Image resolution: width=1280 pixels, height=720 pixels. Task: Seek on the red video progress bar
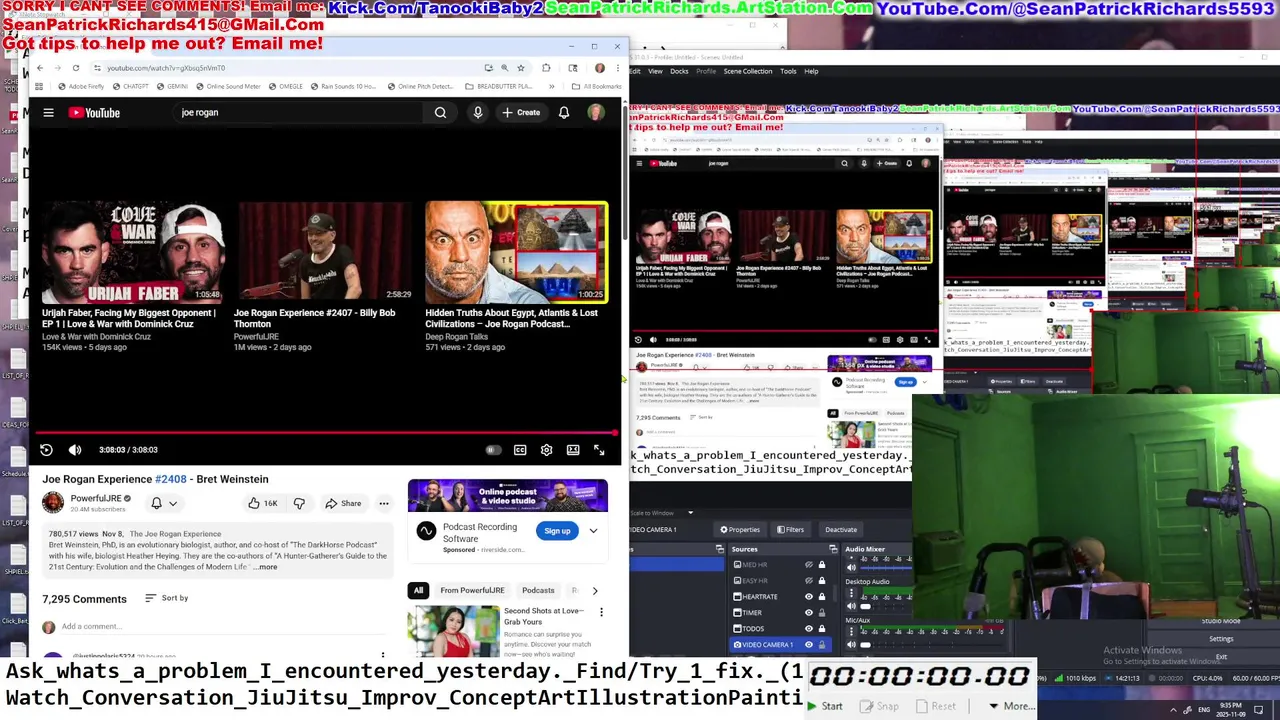(x=325, y=433)
